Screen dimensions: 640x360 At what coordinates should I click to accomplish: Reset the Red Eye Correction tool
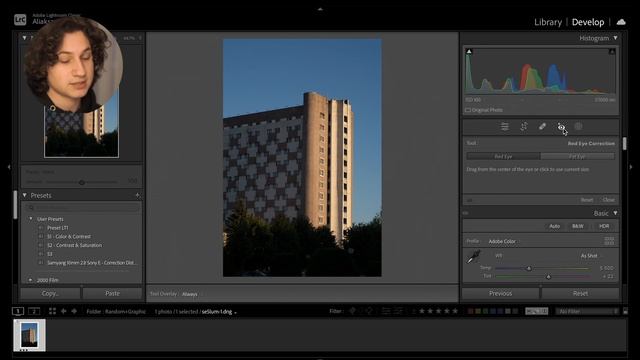587,200
